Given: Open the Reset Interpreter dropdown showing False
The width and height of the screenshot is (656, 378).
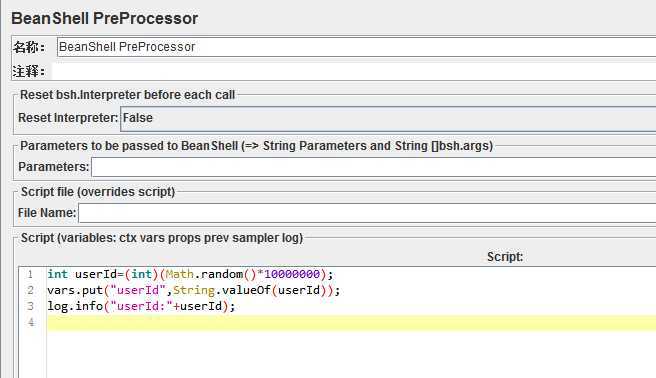Looking at the screenshot, I should 388,118.
